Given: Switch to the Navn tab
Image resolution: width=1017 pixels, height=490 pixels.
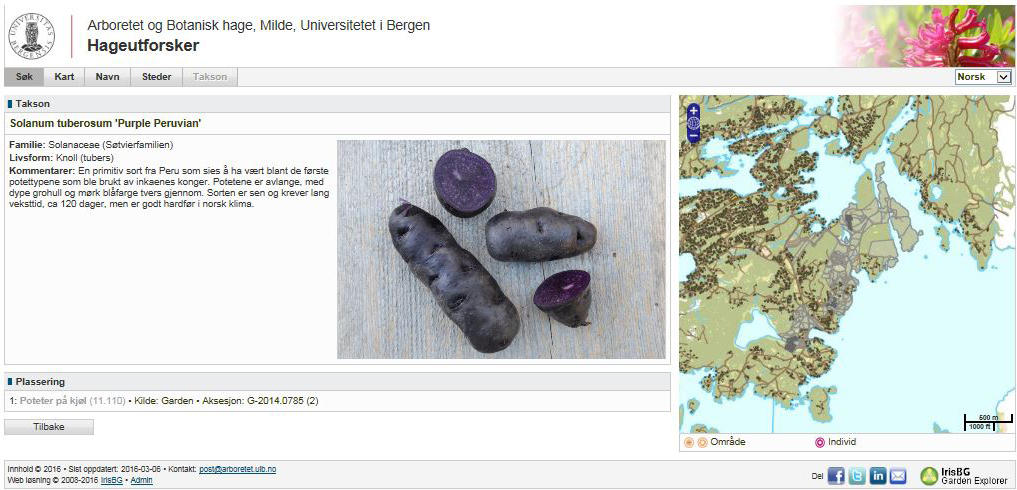Looking at the screenshot, I should (x=108, y=77).
